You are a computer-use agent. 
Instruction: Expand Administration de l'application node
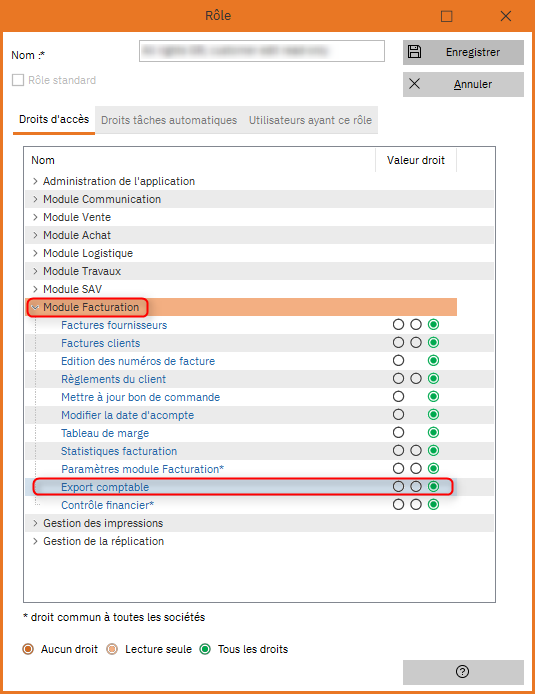click(x=35, y=181)
